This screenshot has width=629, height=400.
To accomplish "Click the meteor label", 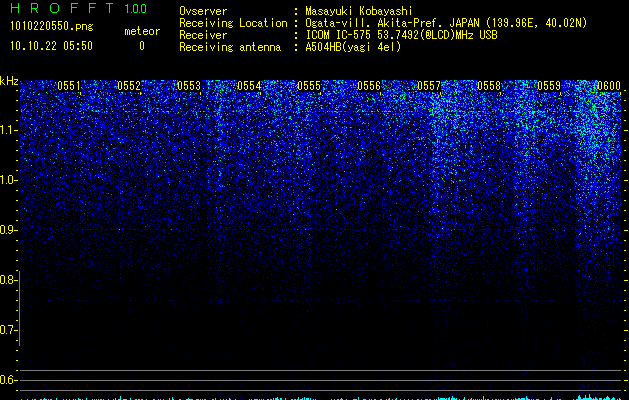I will coord(142,31).
